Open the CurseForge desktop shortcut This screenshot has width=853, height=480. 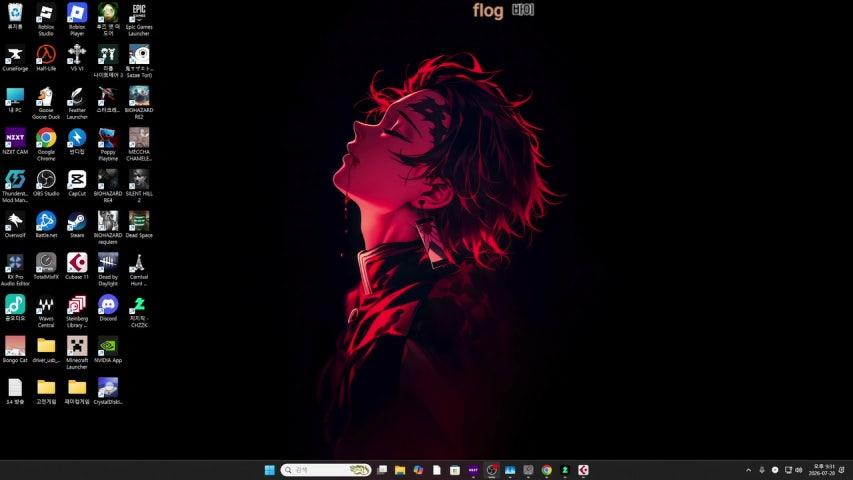point(15,59)
